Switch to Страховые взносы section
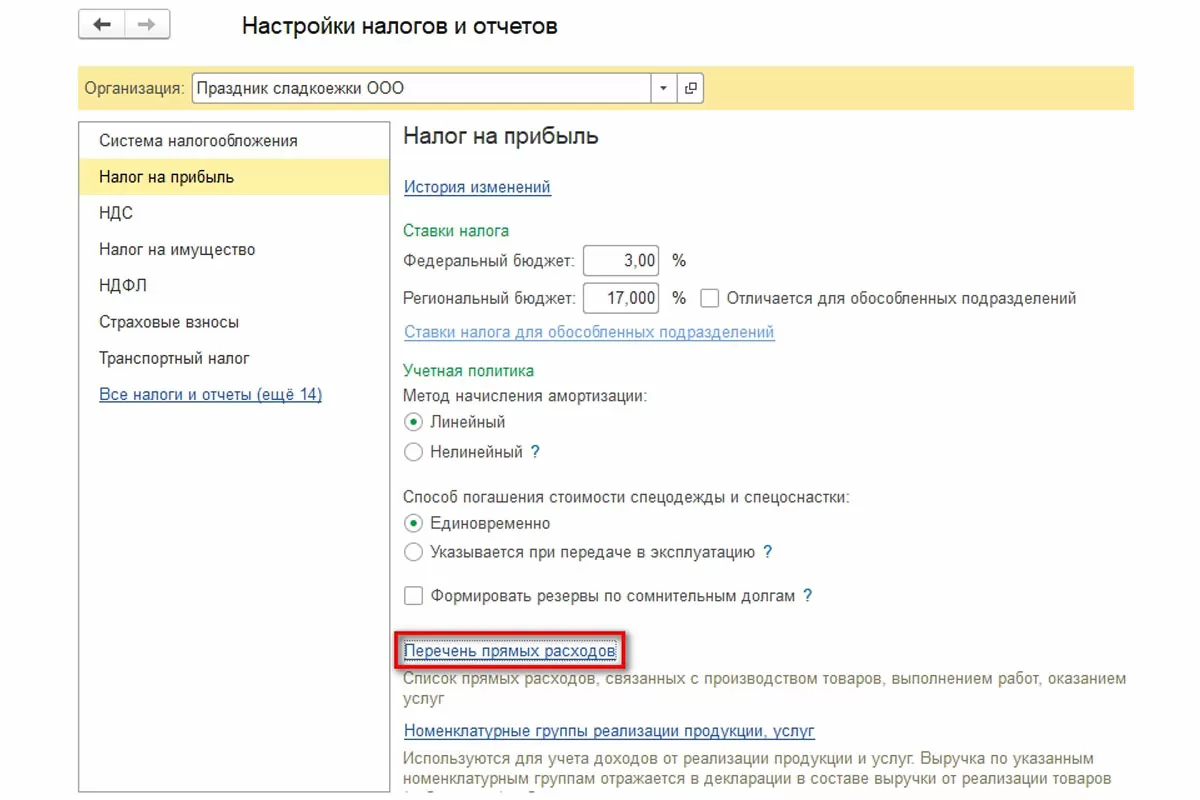 point(169,322)
